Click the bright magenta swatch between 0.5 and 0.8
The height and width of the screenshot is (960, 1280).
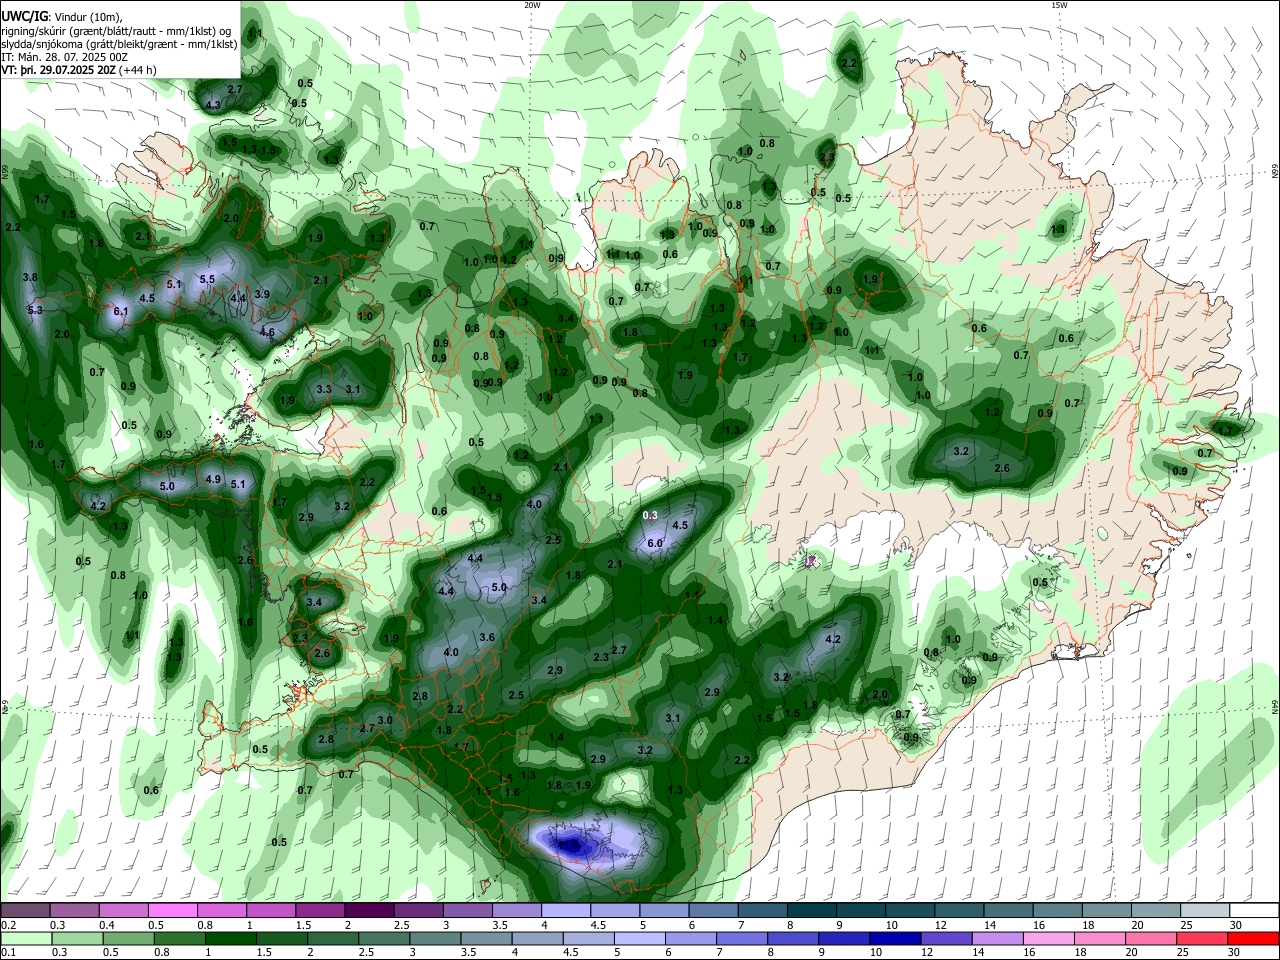tap(172, 911)
